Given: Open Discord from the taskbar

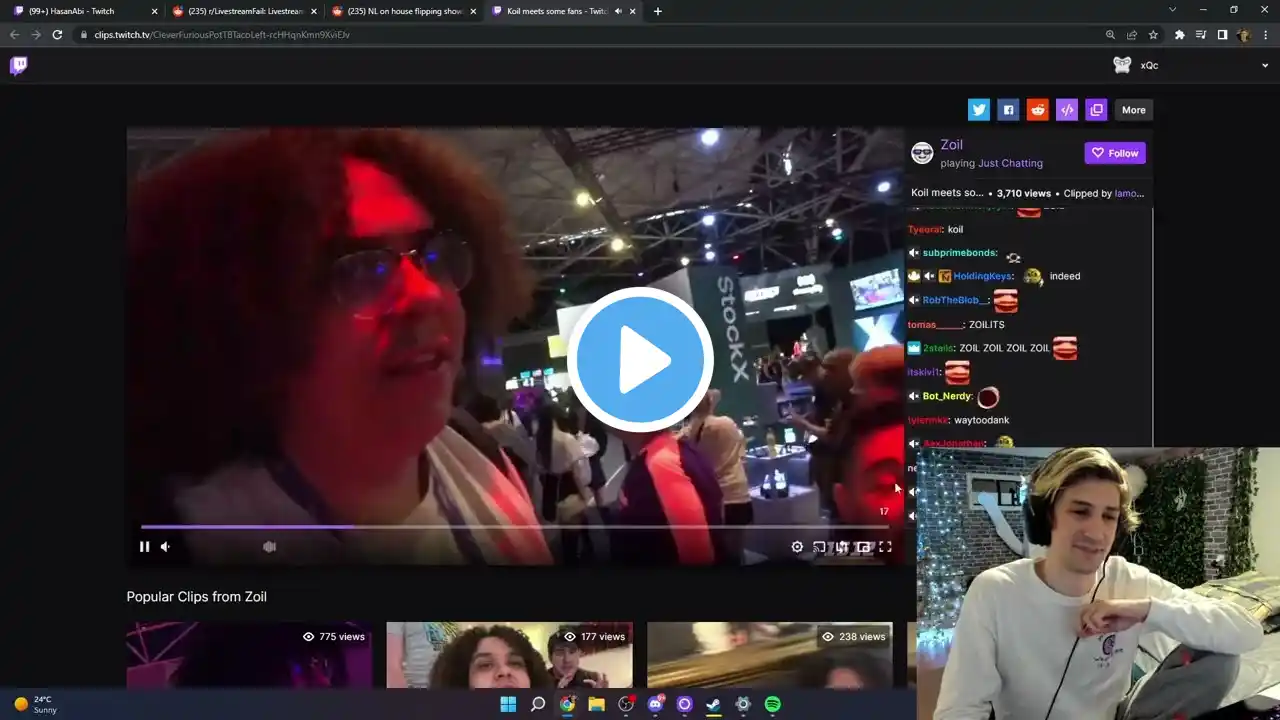Looking at the screenshot, I should 656,704.
